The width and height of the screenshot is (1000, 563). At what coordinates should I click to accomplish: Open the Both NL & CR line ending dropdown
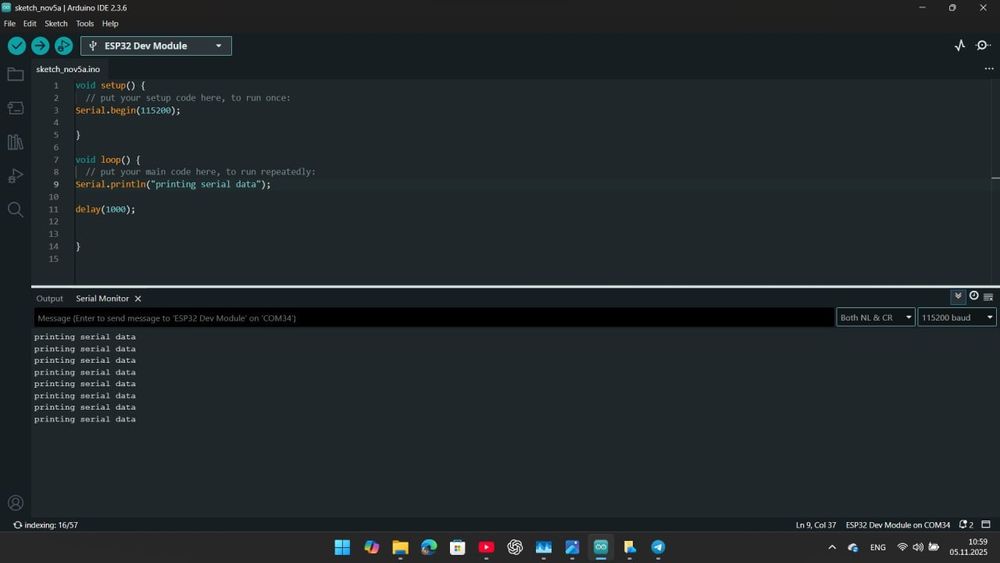(x=876, y=318)
